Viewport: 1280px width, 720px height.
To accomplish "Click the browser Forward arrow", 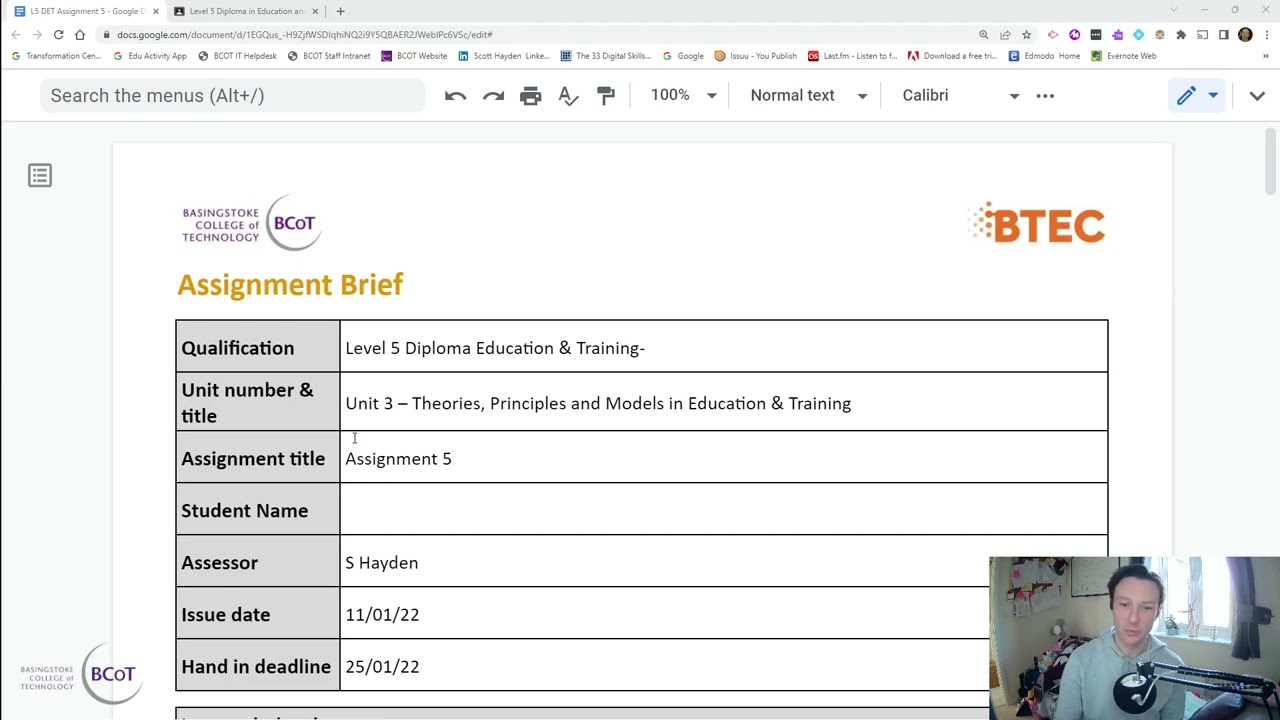I will pyautogui.click(x=37, y=34).
